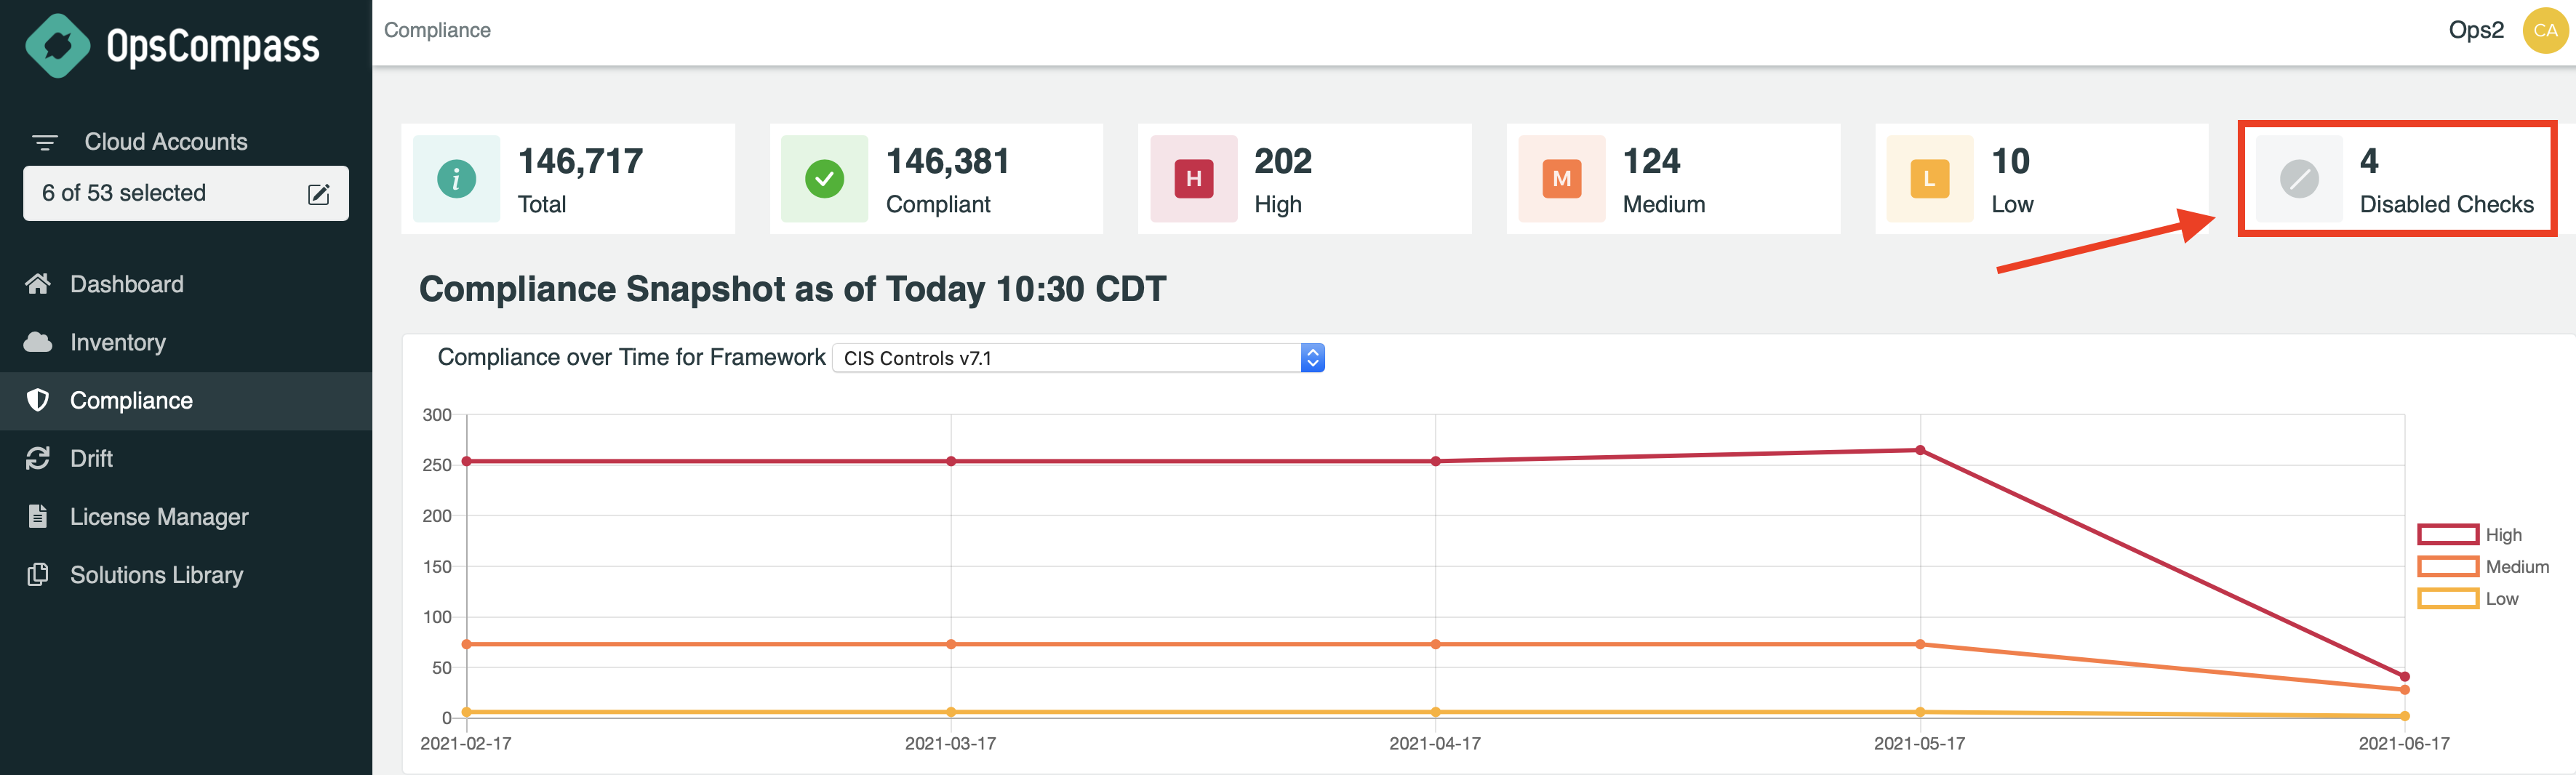The height and width of the screenshot is (775, 2576).
Task: Click the High severity H icon
Action: (x=1193, y=179)
